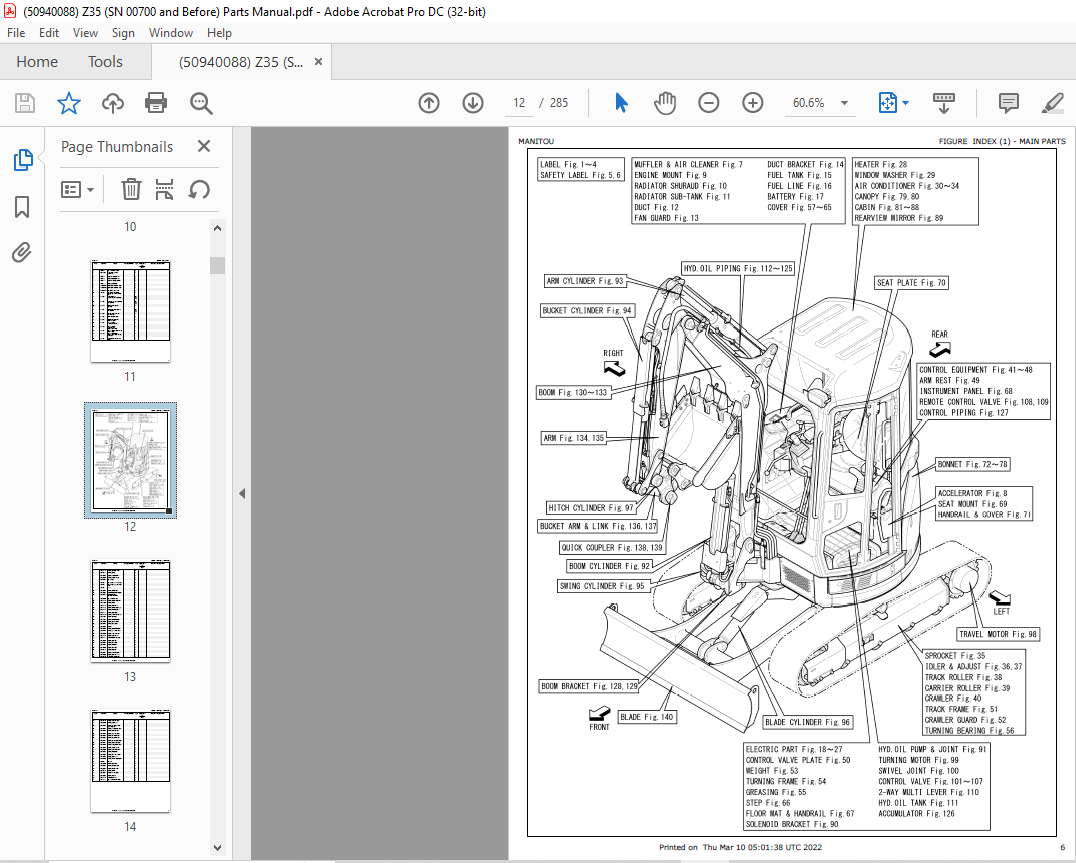The image size is (1076, 863).
Task: Open the Find text magnifier icon
Action: pyautogui.click(x=200, y=103)
